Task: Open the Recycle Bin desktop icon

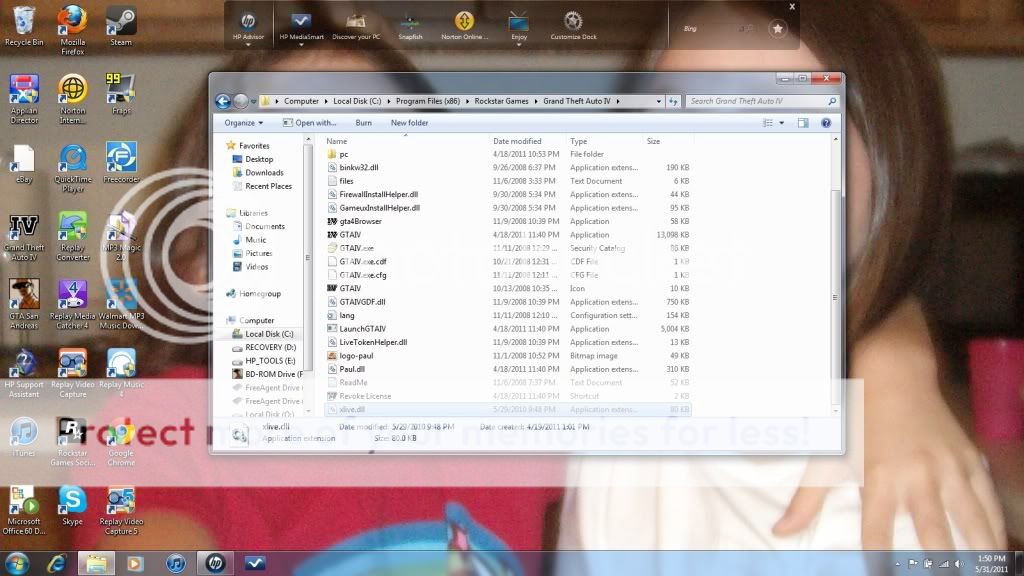Action: (x=24, y=26)
